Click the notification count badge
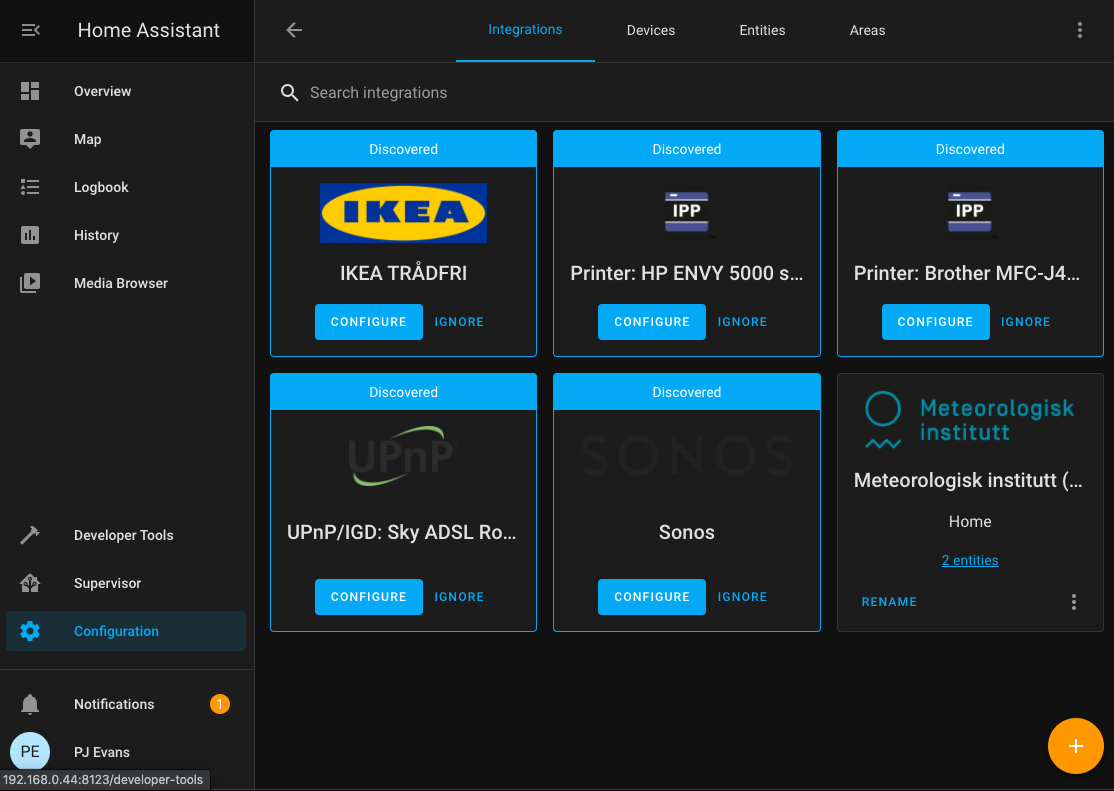Image resolution: width=1114 pixels, height=791 pixels. (220, 704)
